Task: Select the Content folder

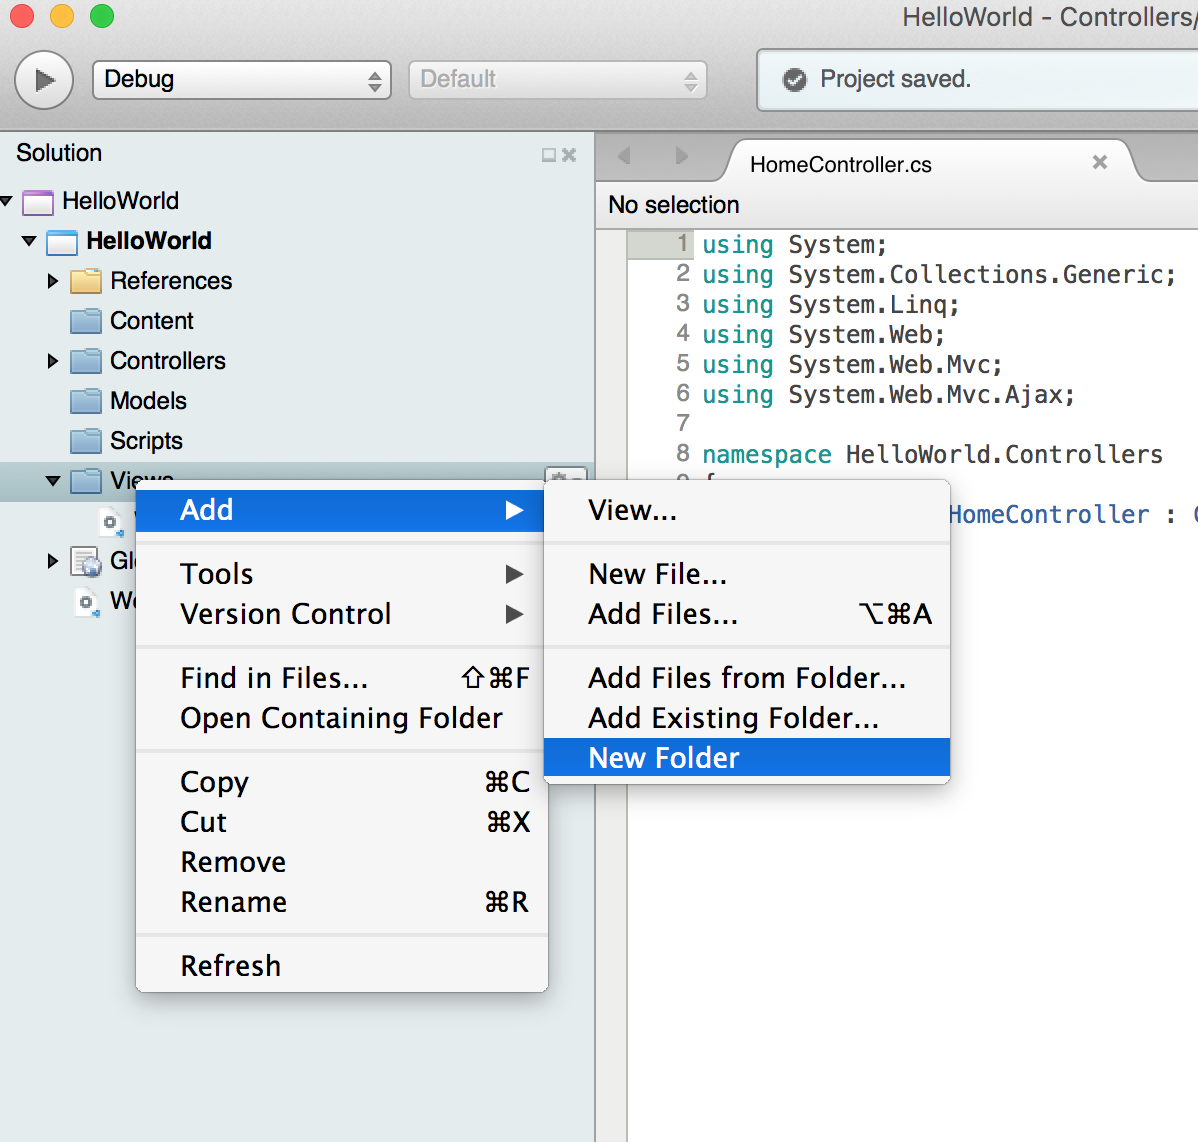Action: click(151, 321)
